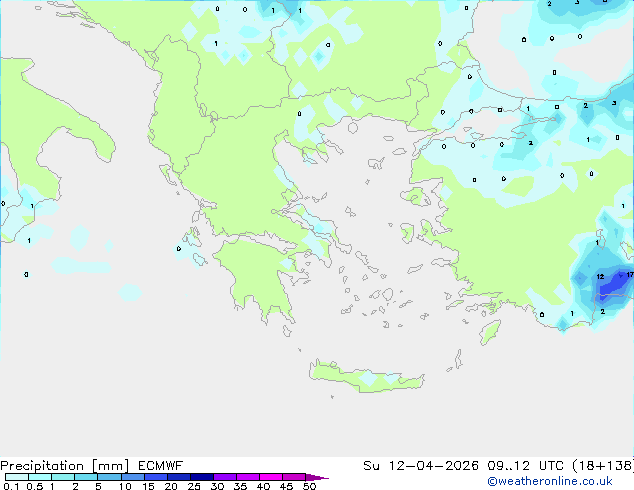Click the 15–20 mm legend swatch
Screen dimensions: 634x490
pyautogui.click(x=156, y=477)
